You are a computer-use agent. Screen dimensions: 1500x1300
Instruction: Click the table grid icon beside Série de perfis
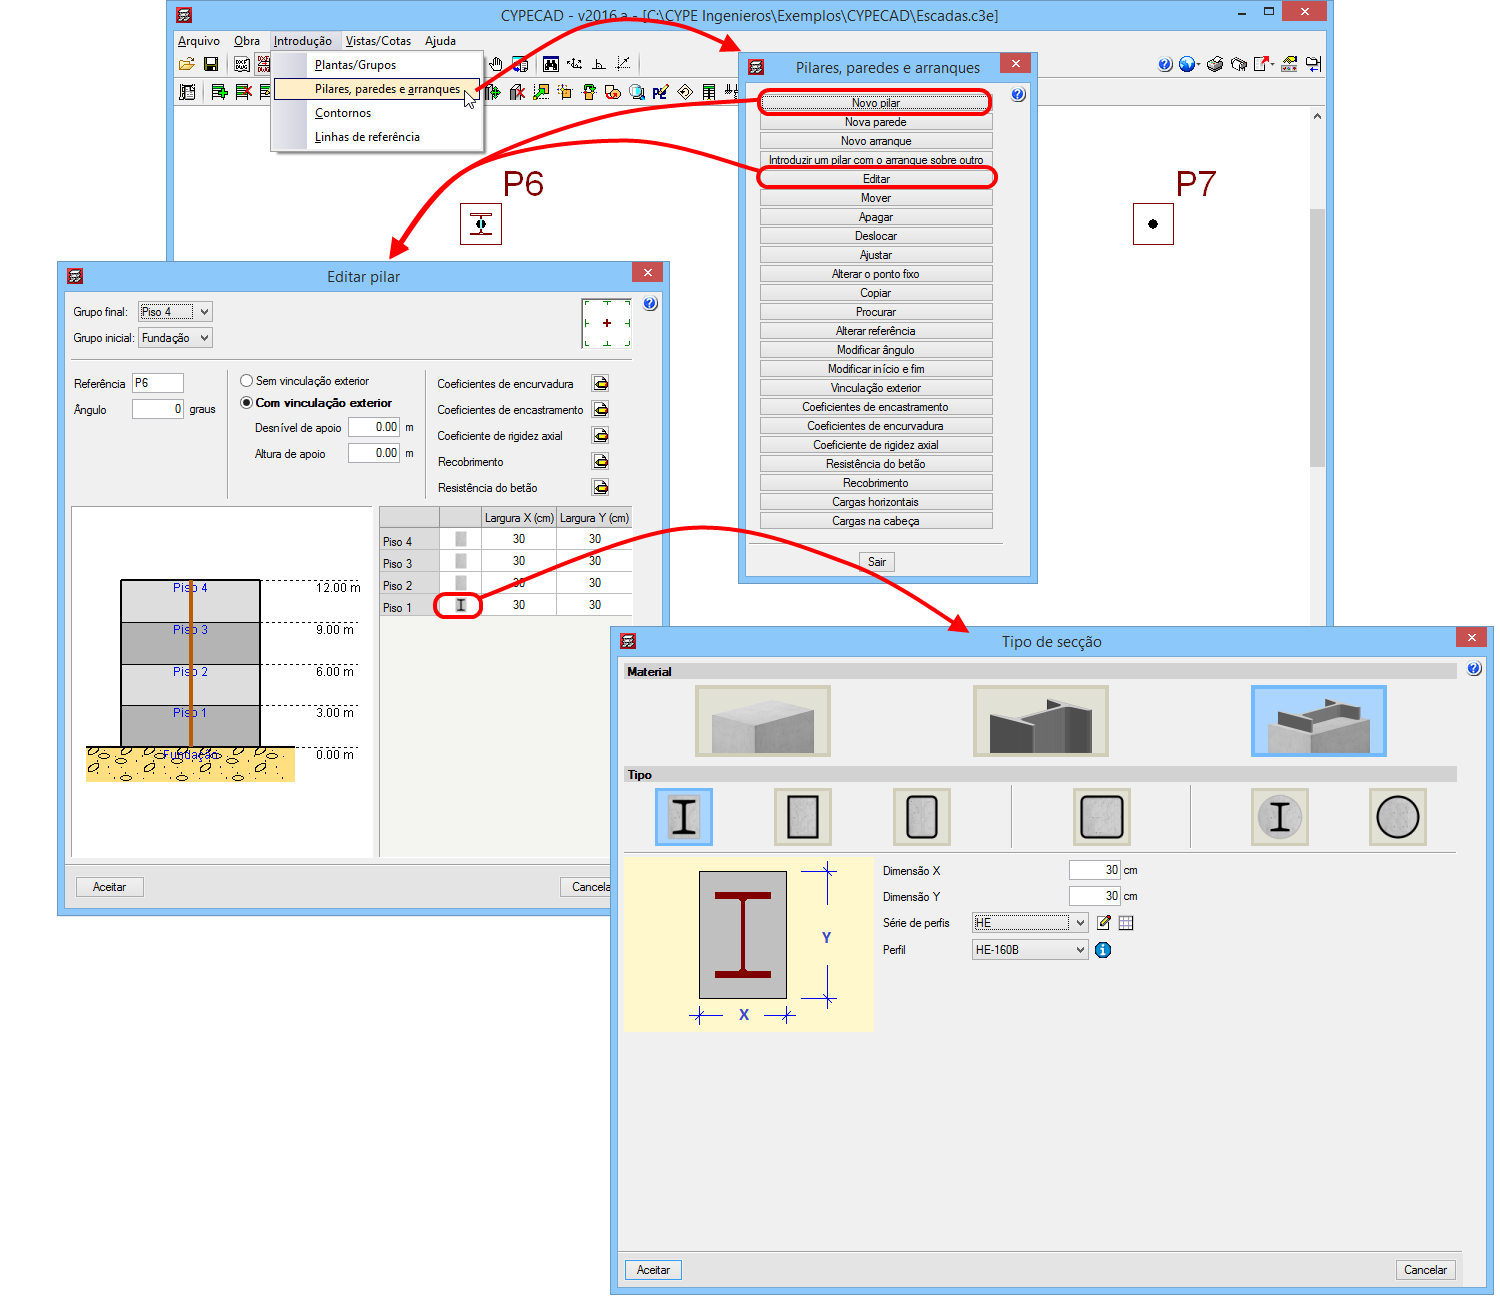pos(1126,923)
